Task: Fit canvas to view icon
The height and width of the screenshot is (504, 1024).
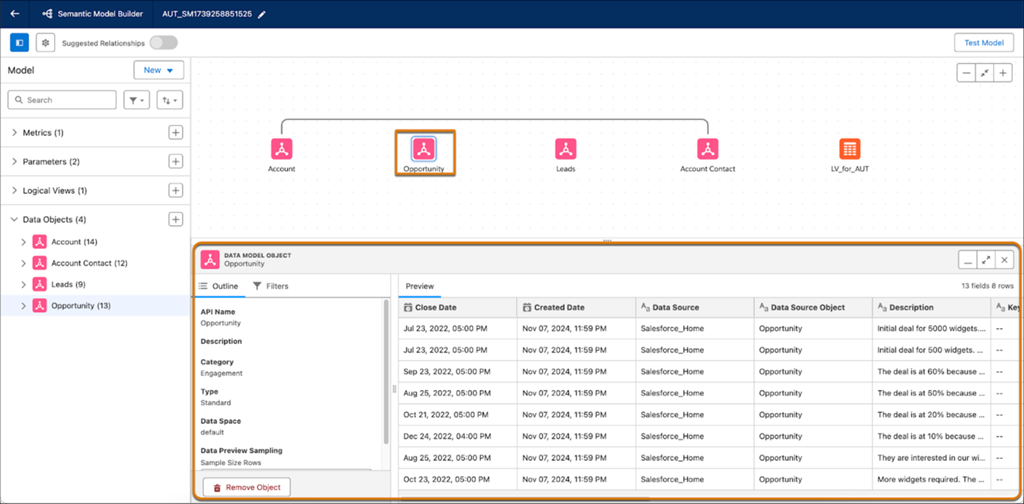Action: point(985,73)
